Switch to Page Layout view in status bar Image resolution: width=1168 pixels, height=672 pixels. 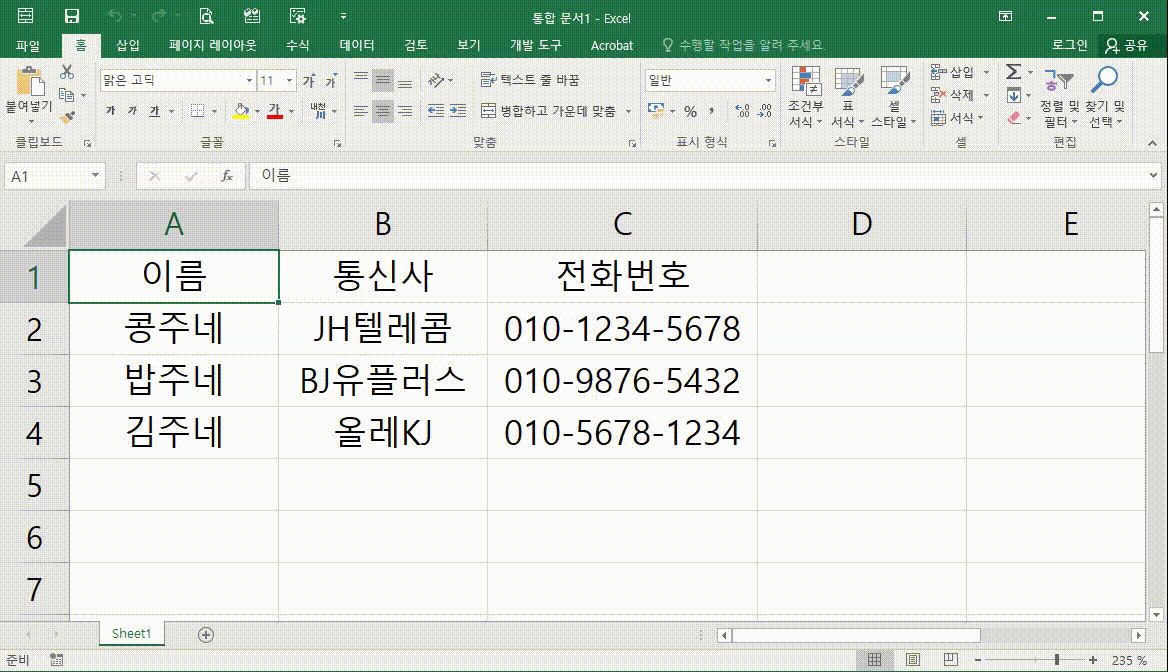pos(912,659)
